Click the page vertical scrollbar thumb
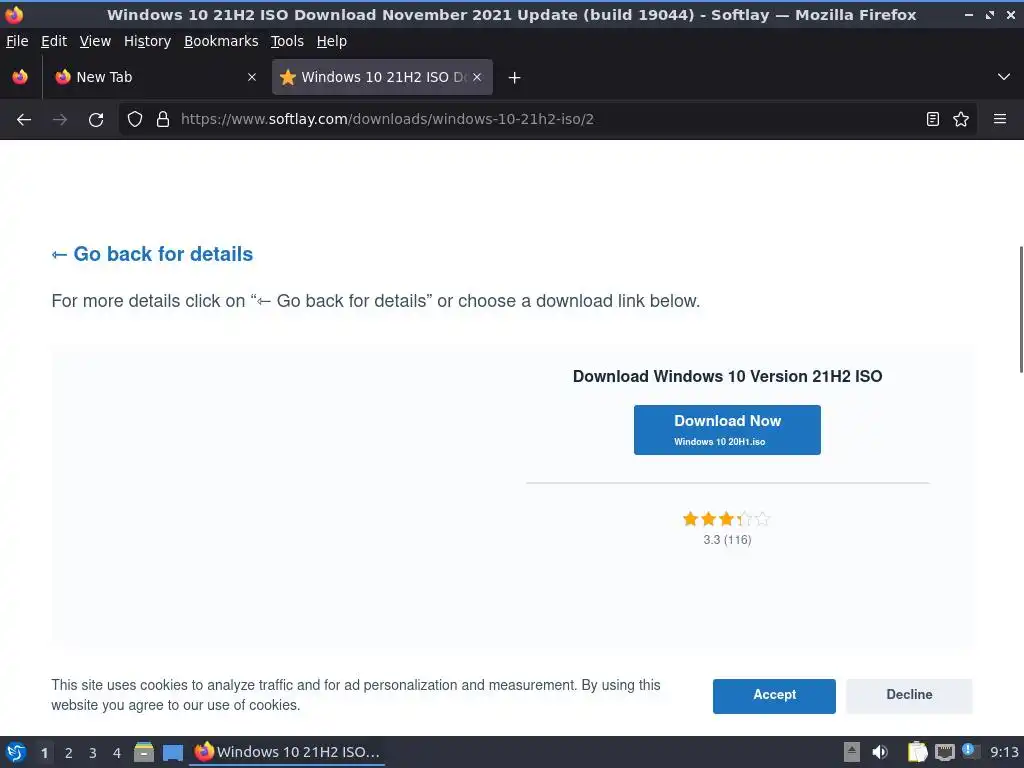The height and width of the screenshot is (768, 1024). pyautogui.click(x=1021, y=310)
